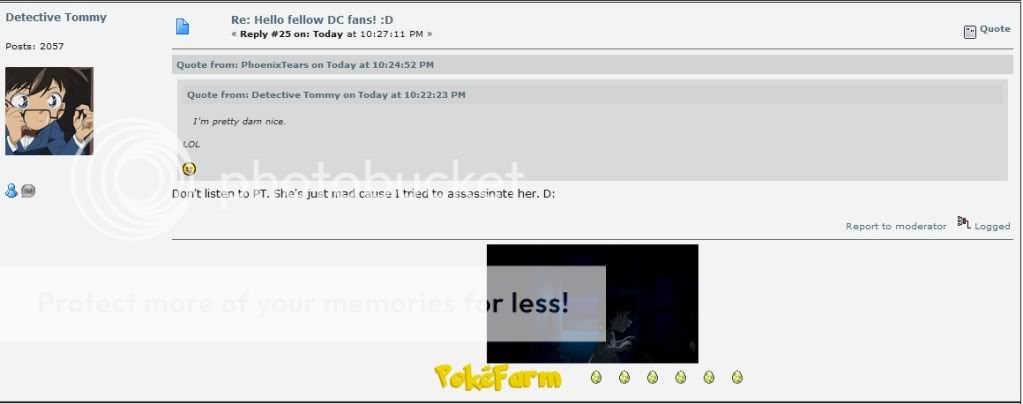View profile via blue person icon
Image resolution: width=1023 pixels, height=404 pixels.
(x=11, y=191)
